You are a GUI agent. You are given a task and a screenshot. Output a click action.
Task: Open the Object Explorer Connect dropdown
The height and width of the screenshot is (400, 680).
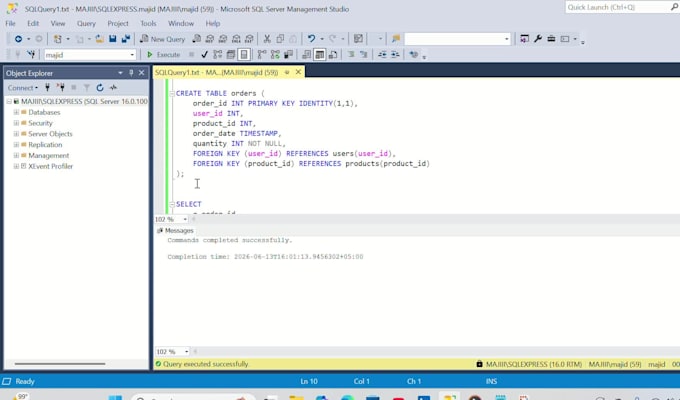[x=23, y=88]
